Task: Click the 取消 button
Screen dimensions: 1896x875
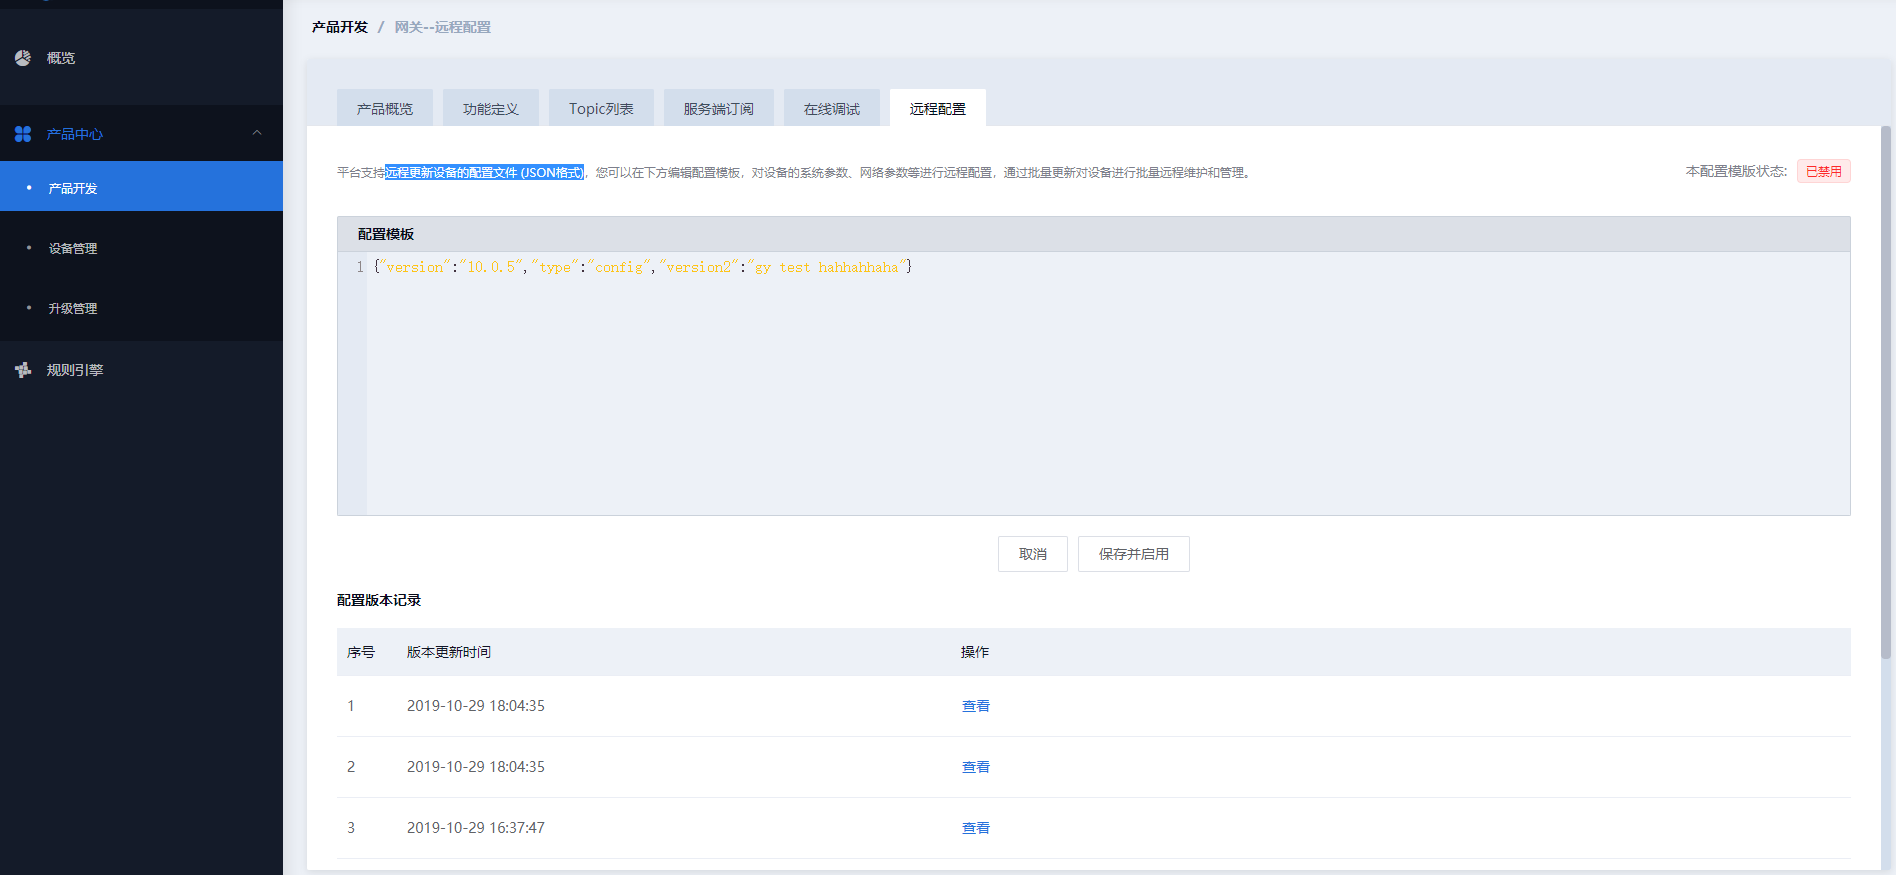Action: coord(1033,554)
